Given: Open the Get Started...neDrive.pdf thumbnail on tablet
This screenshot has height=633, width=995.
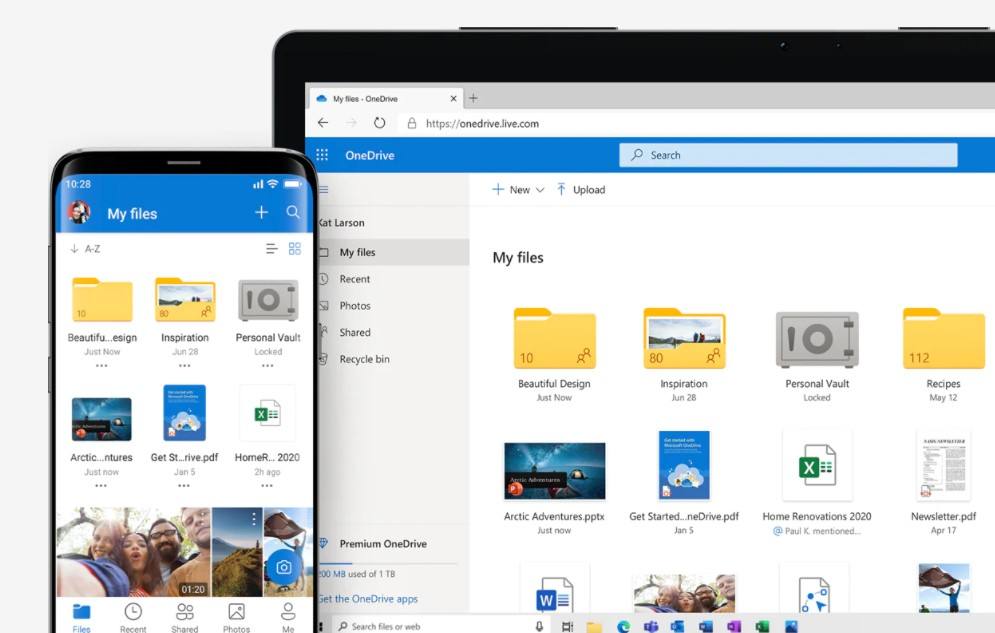Looking at the screenshot, I should (x=684, y=466).
